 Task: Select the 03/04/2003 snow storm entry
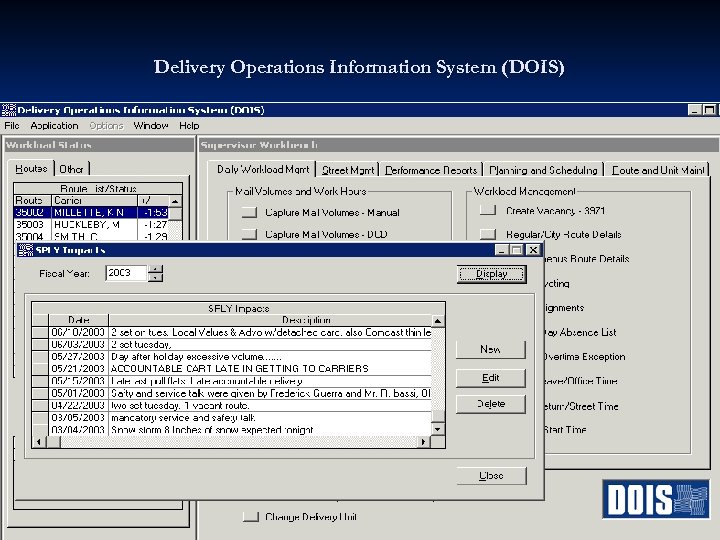tap(232, 429)
